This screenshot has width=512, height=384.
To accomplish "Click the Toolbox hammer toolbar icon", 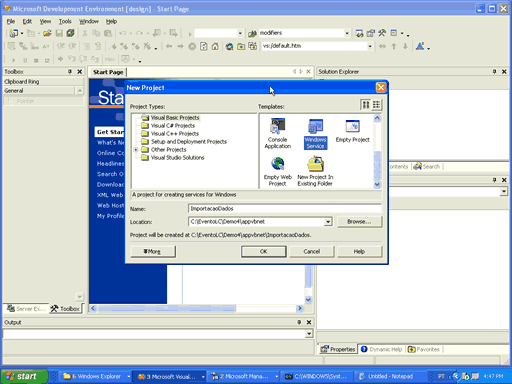I will point(382,33).
